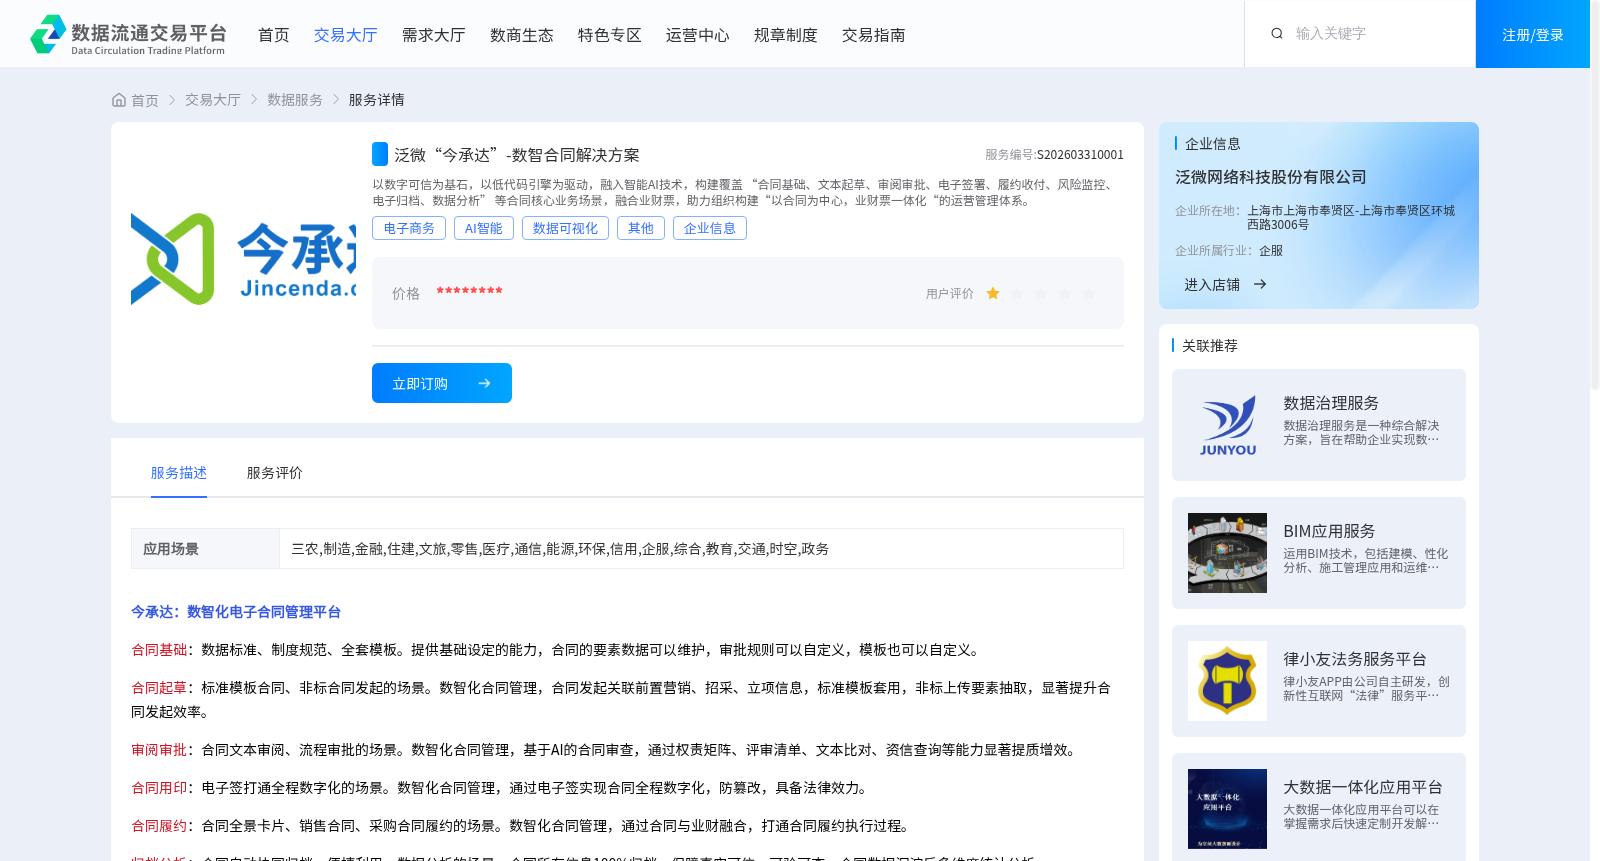Click 数据服务 breadcrumb link
The width and height of the screenshot is (1600, 861).
click(295, 100)
